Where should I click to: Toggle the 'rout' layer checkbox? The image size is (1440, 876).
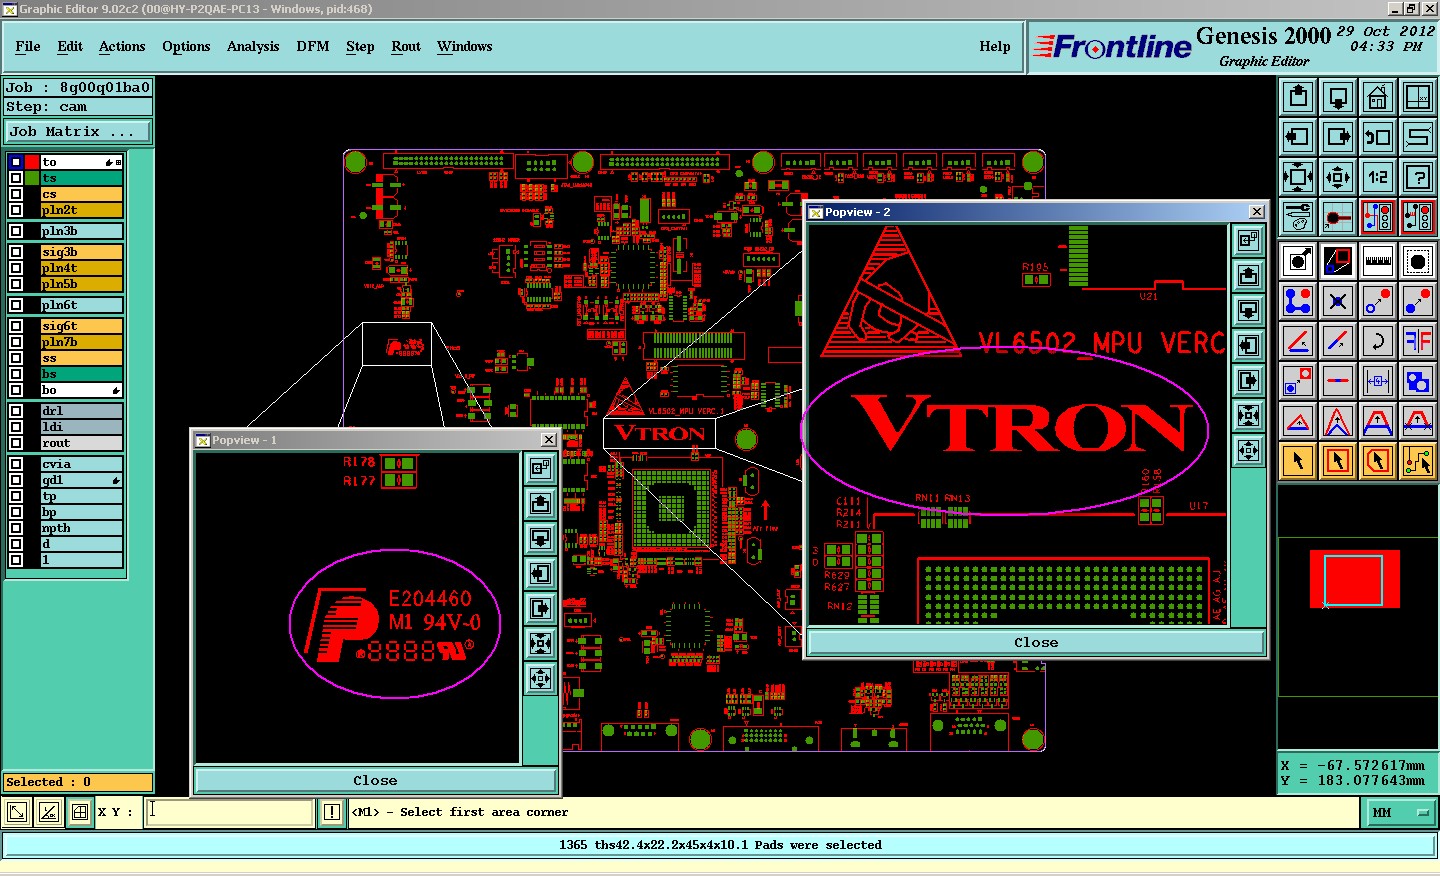pyautogui.click(x=16, y=443)
